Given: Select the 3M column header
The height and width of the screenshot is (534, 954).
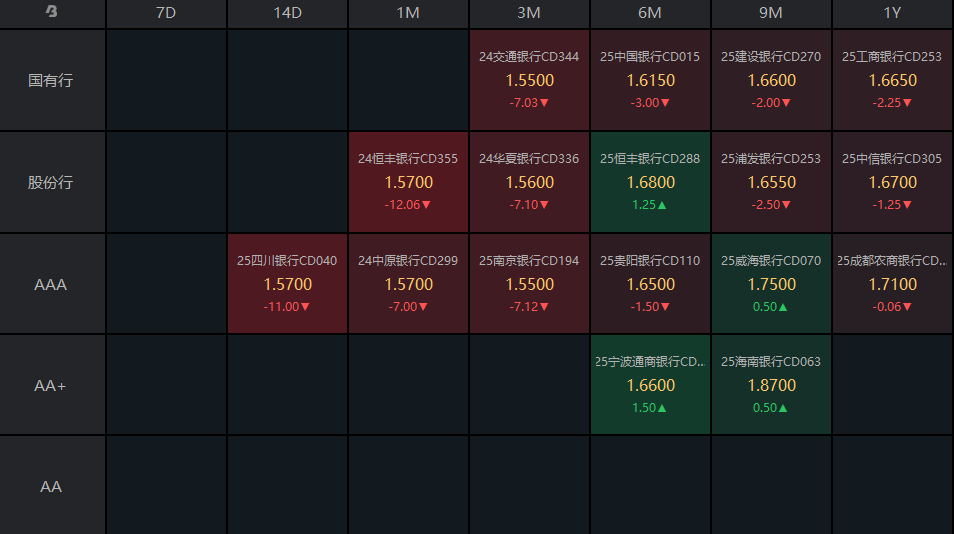Looking at the screenshot, I should tap(529, 13).
